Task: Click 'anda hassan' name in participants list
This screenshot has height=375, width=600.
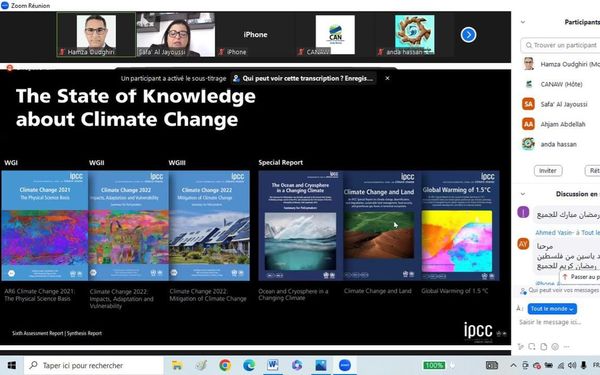Action: pos(558,144)
